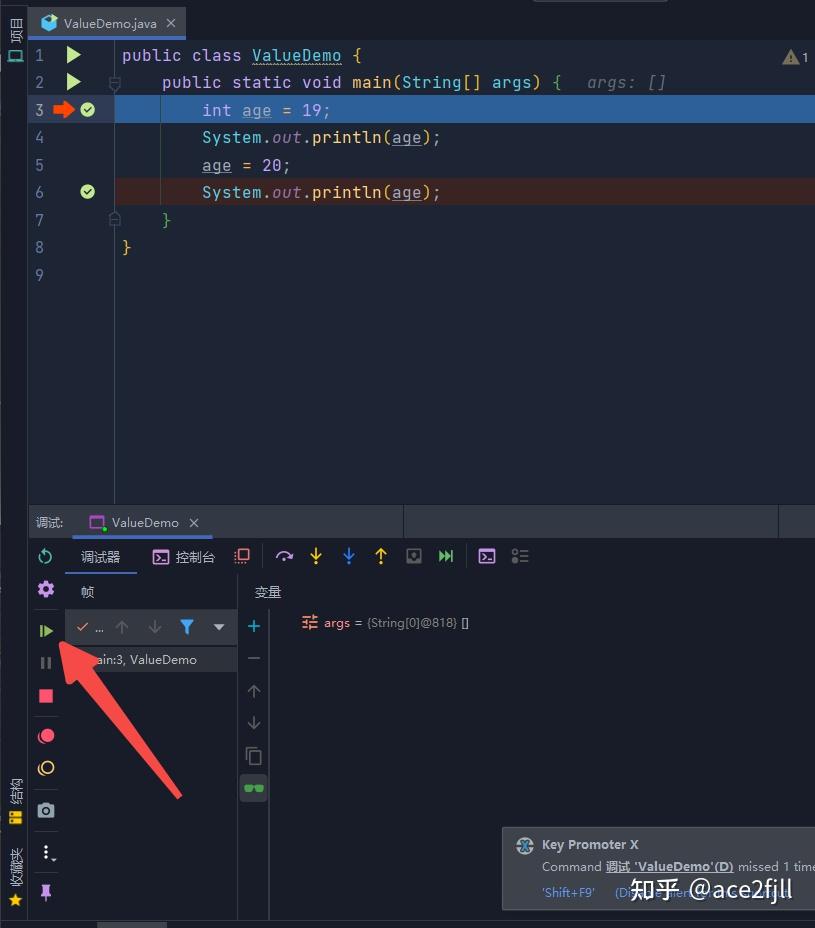Open frames dropdown arrow
815x928 pixels.
tap(219, 627)
